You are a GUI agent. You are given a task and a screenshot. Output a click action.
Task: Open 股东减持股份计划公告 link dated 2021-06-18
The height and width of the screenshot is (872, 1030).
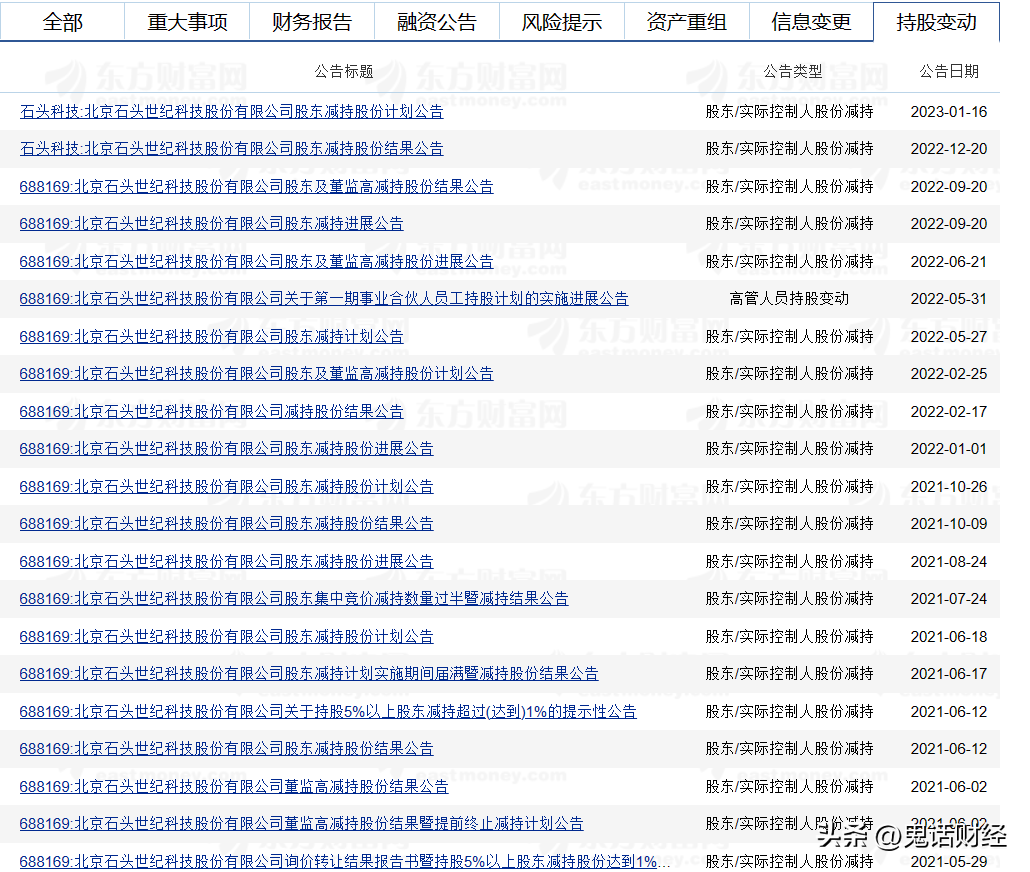tap(227, 636)
